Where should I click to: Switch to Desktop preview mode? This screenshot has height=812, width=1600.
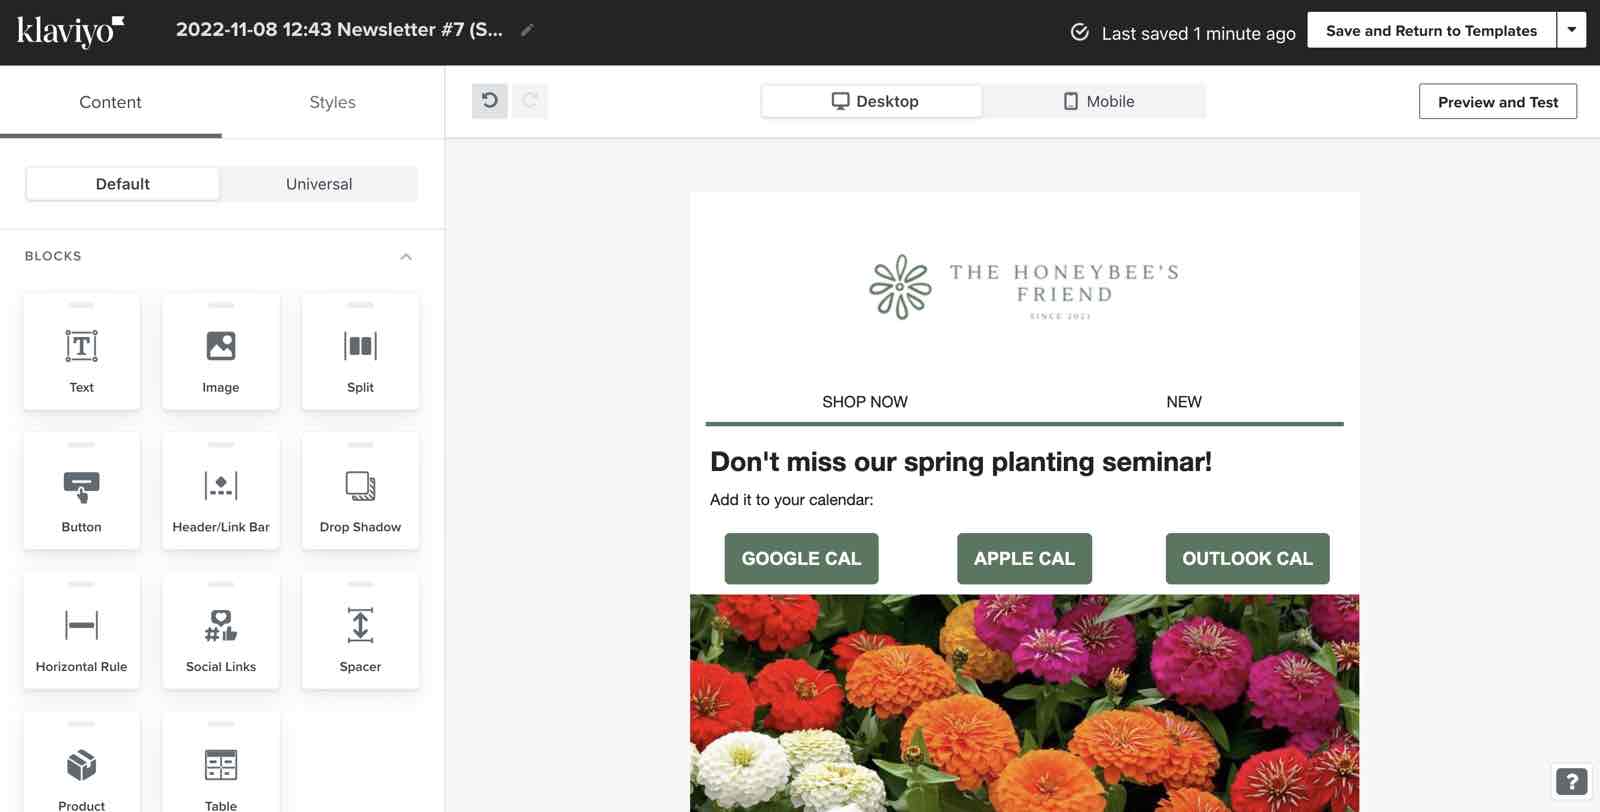point(873,101)
